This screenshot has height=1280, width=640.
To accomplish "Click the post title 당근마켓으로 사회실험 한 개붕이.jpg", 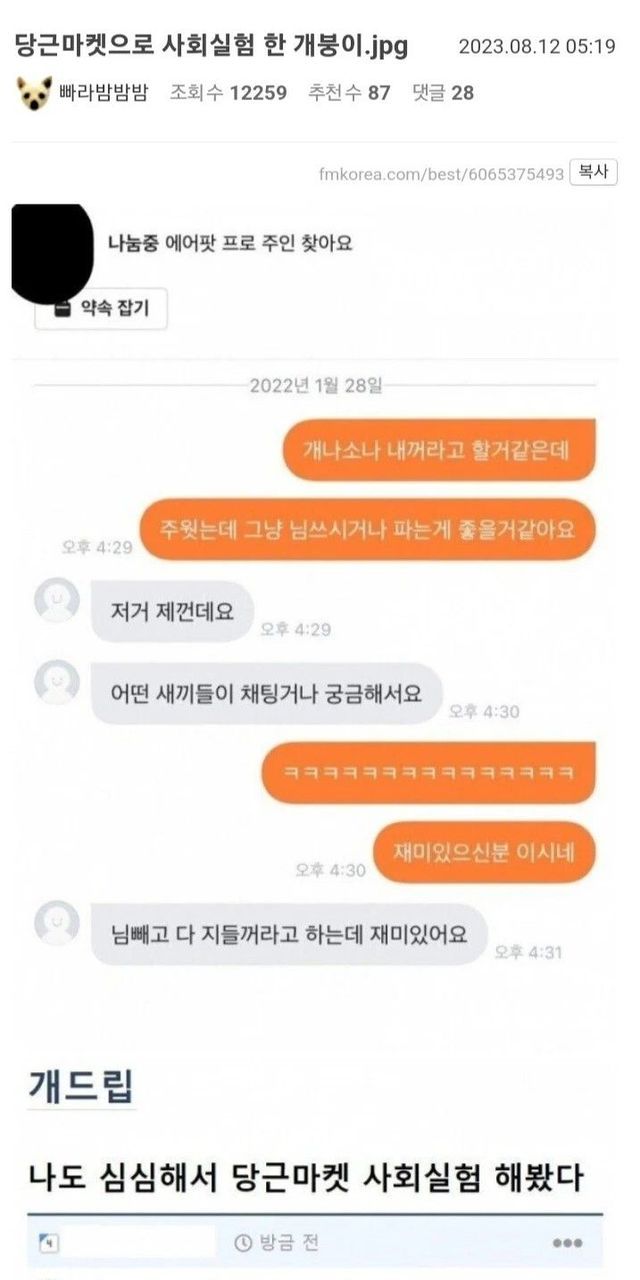I will click(x=212, y=46).
